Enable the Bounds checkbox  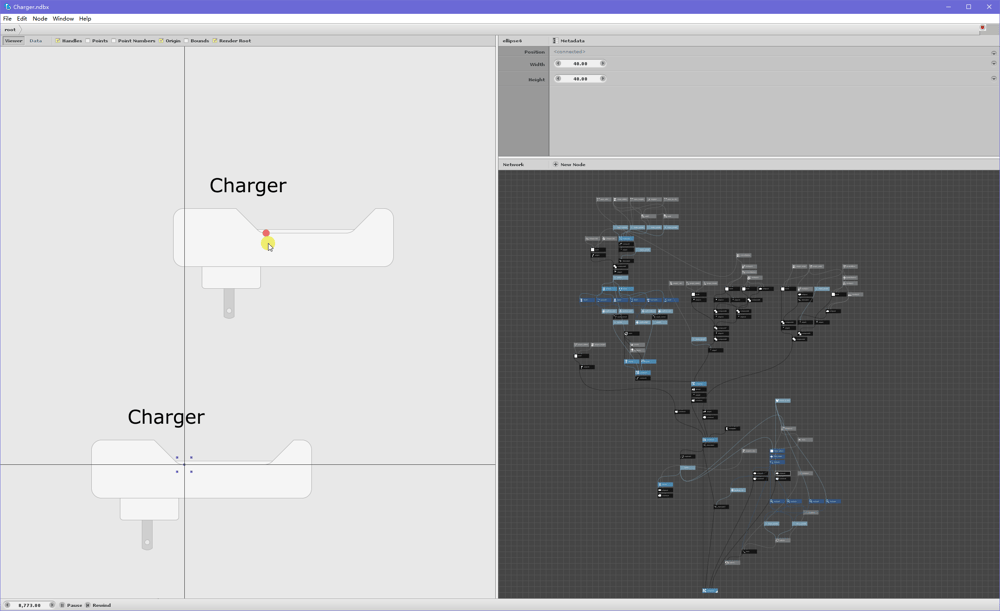pos(186,41)
